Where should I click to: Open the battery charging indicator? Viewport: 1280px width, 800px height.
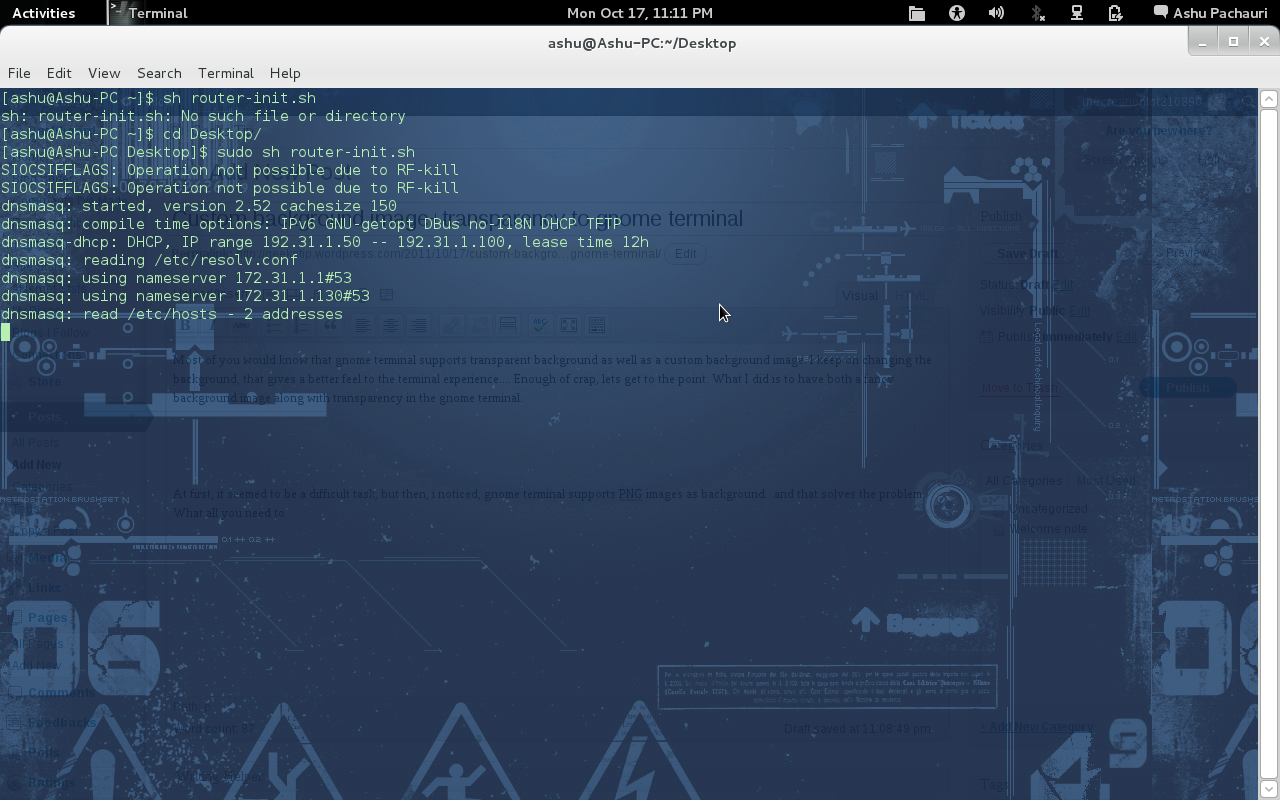pyautogui.click(x=1116, y=13)
